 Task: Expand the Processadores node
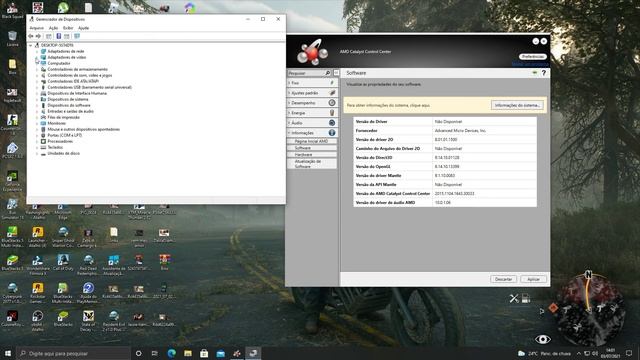point(37,141)
